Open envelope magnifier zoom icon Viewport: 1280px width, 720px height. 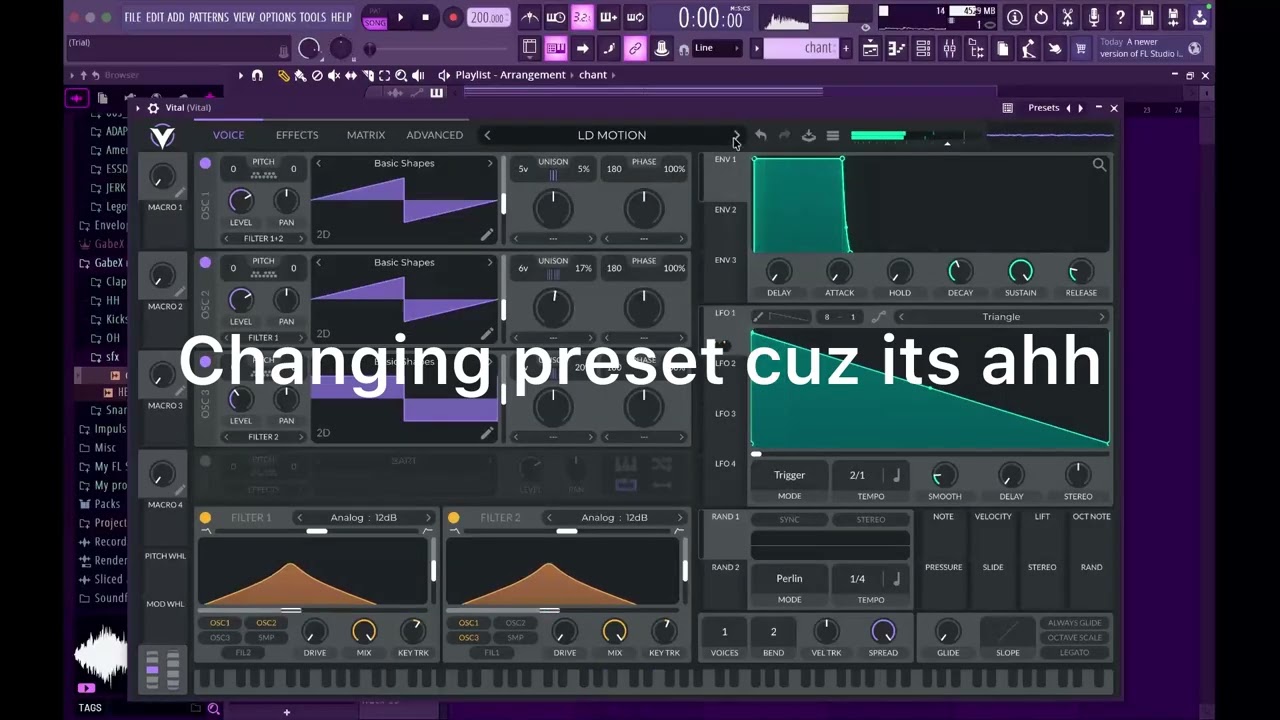1099,165
